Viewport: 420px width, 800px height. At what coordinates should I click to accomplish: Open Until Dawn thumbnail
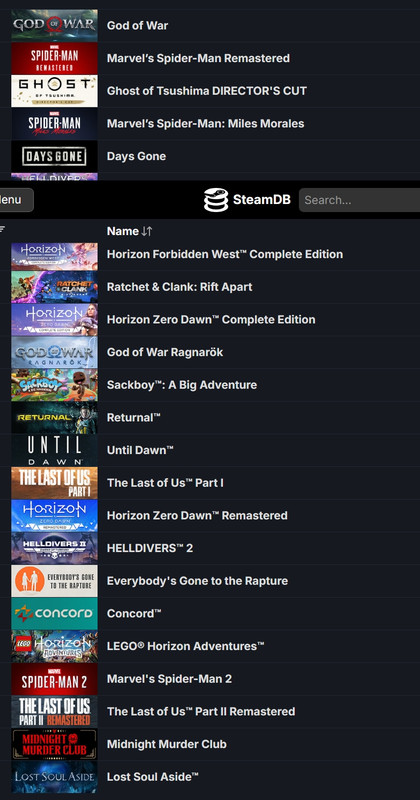(x=54, y=450)
